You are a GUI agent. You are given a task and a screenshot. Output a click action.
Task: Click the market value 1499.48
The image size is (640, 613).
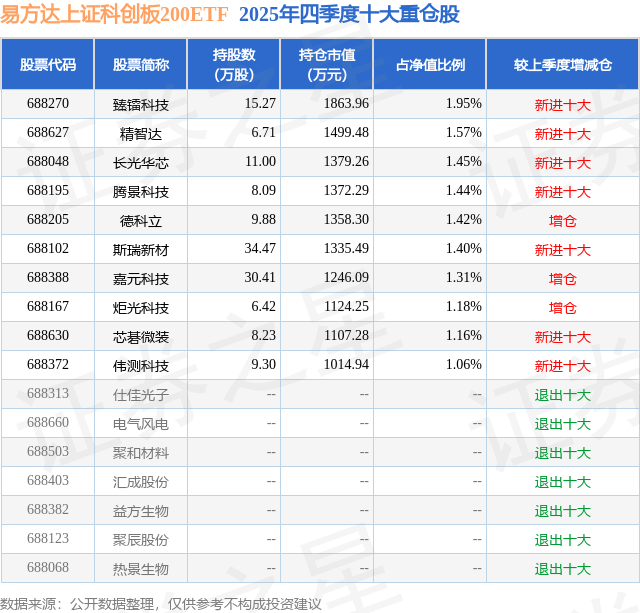point(346,133)
